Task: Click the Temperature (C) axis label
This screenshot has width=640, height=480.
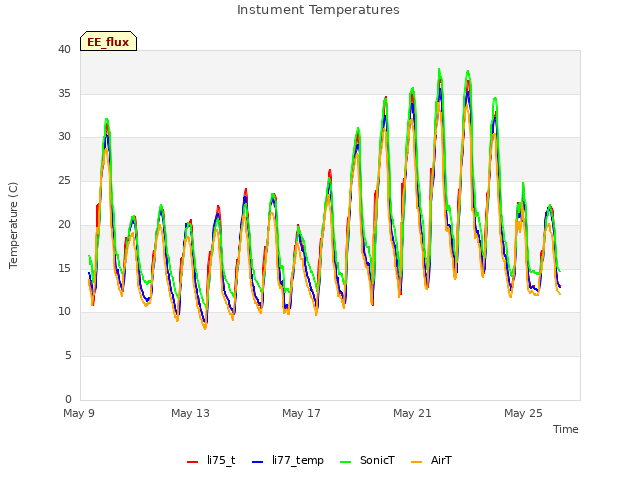Action: point(13,225)
